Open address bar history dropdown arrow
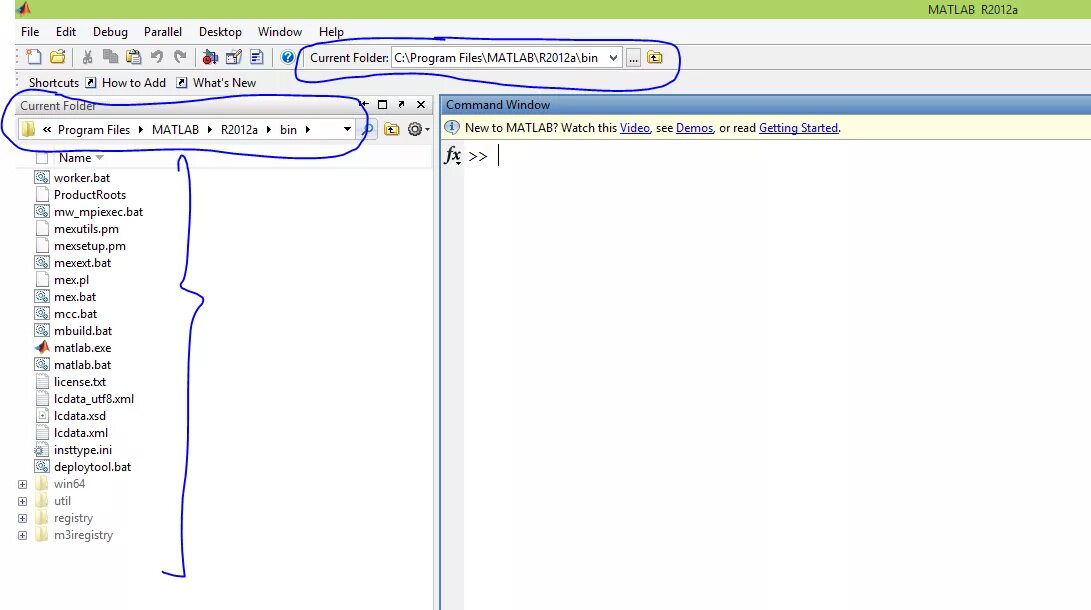 347,129
